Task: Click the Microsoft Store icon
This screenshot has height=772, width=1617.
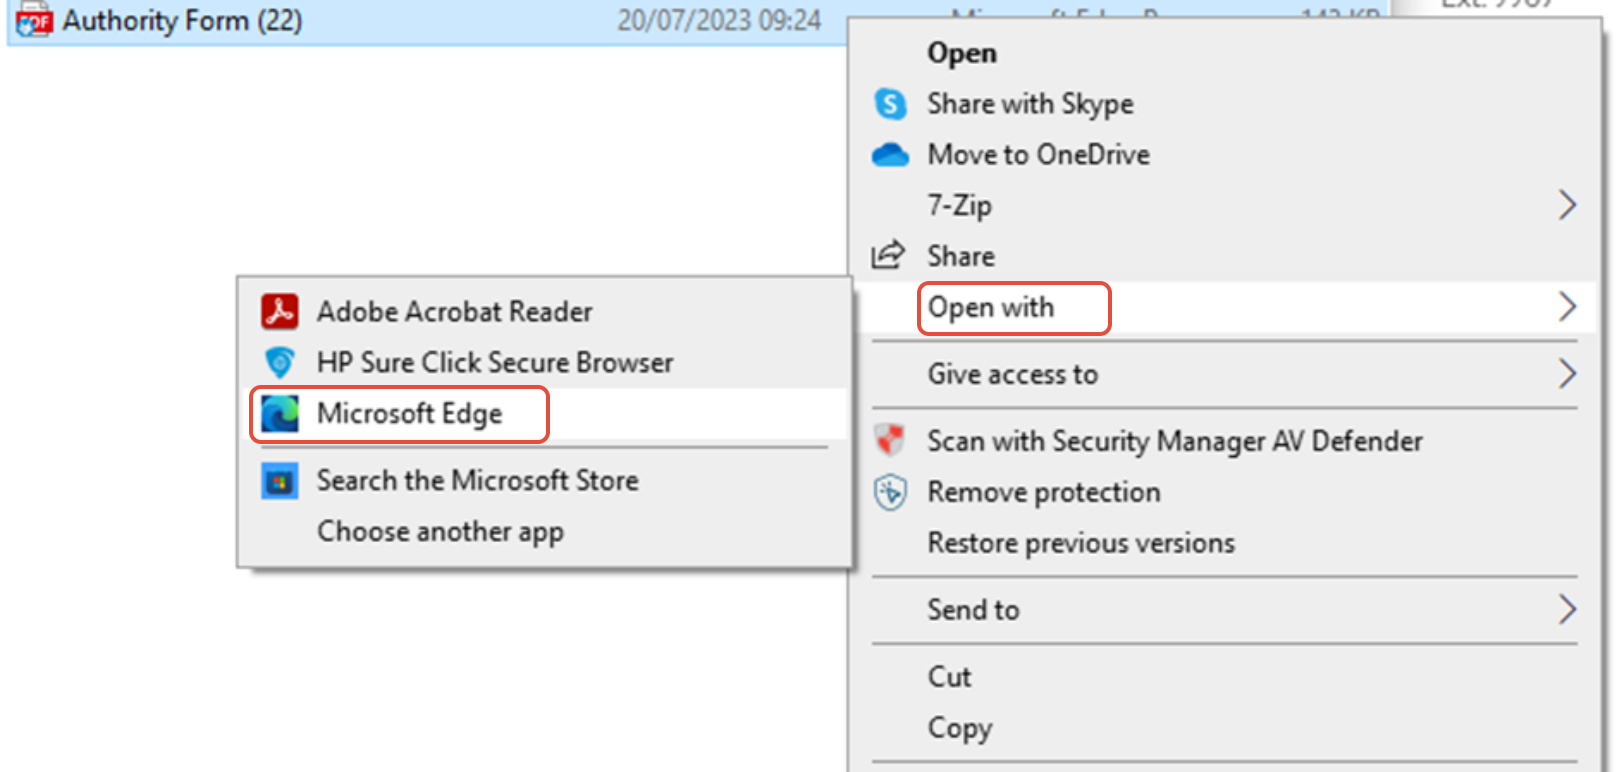Action: 281,480
